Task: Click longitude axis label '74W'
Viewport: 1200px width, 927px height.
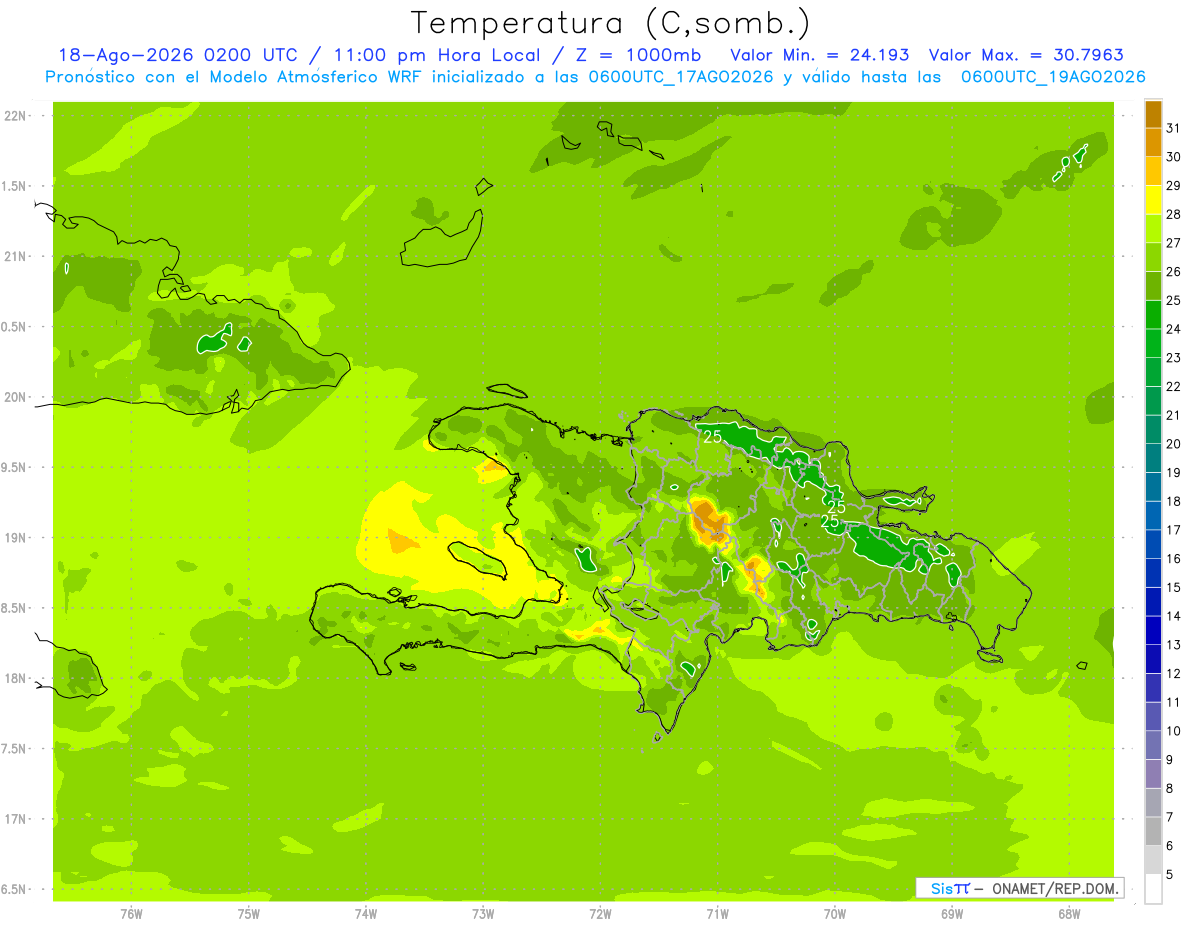Action: (365, 914)
